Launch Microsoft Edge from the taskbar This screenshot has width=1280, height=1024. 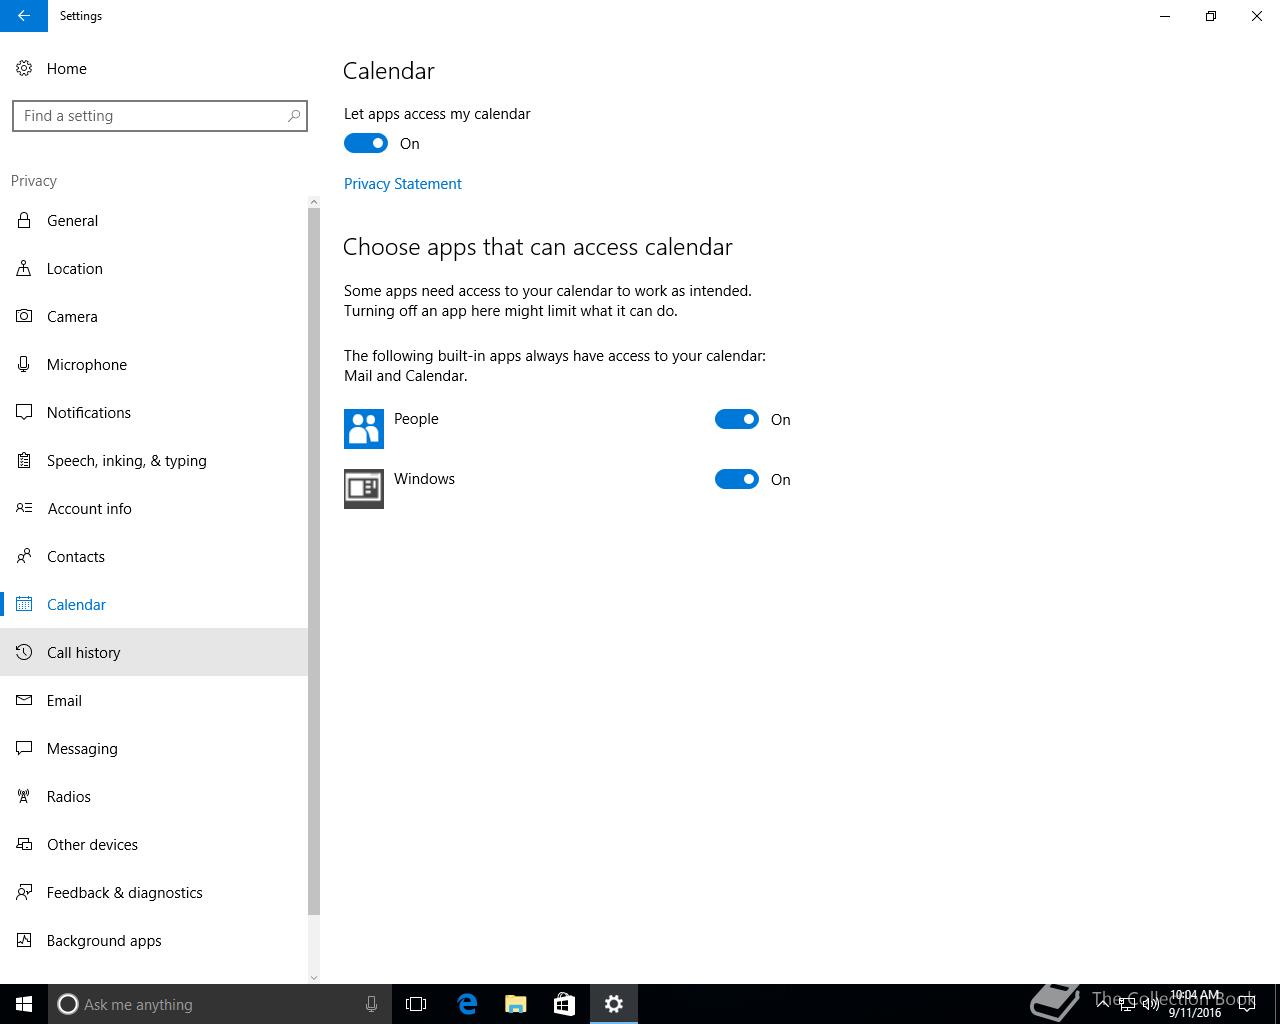pos(467,1004)
